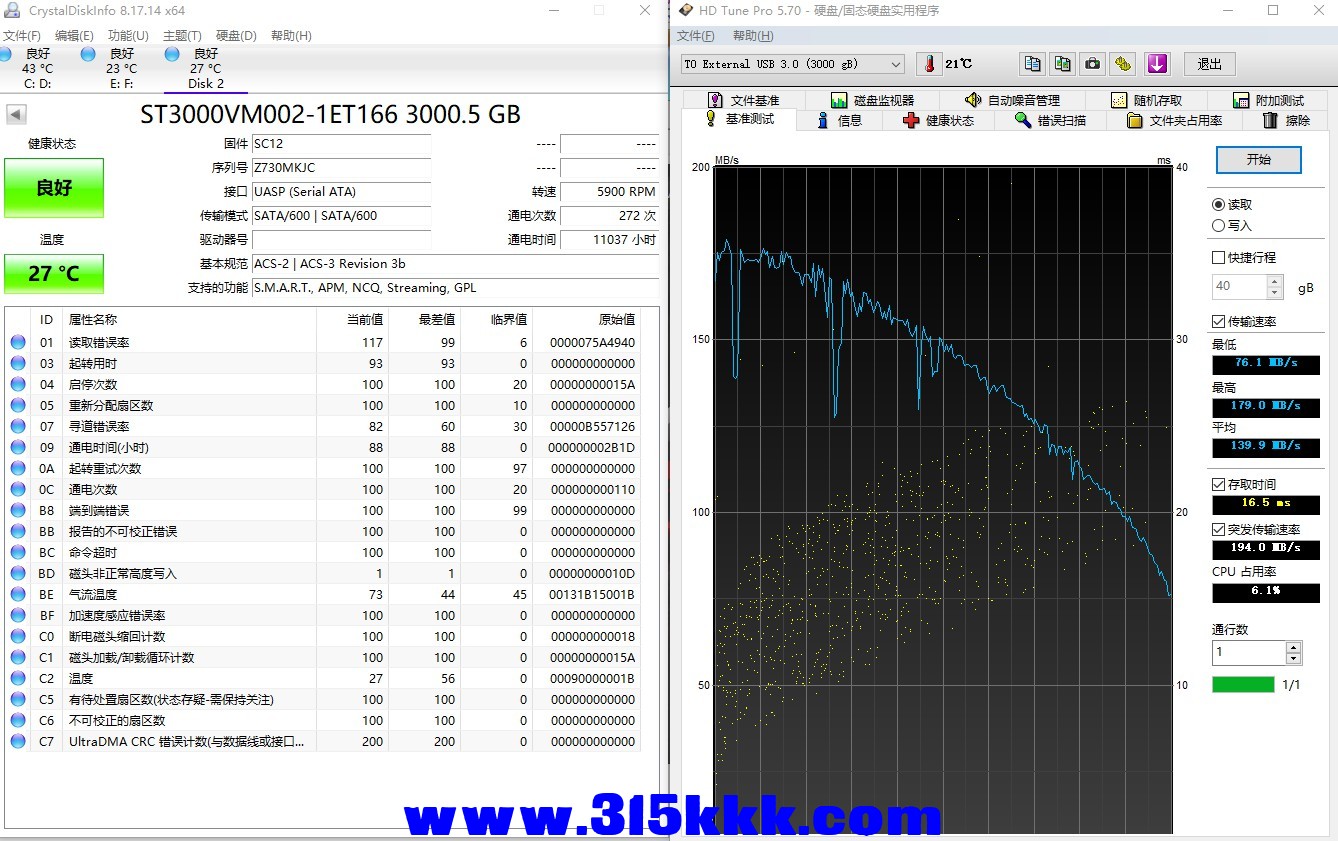
Task: Click the CrystalDiskInfo title bar app icon
Action: point(13,10)
